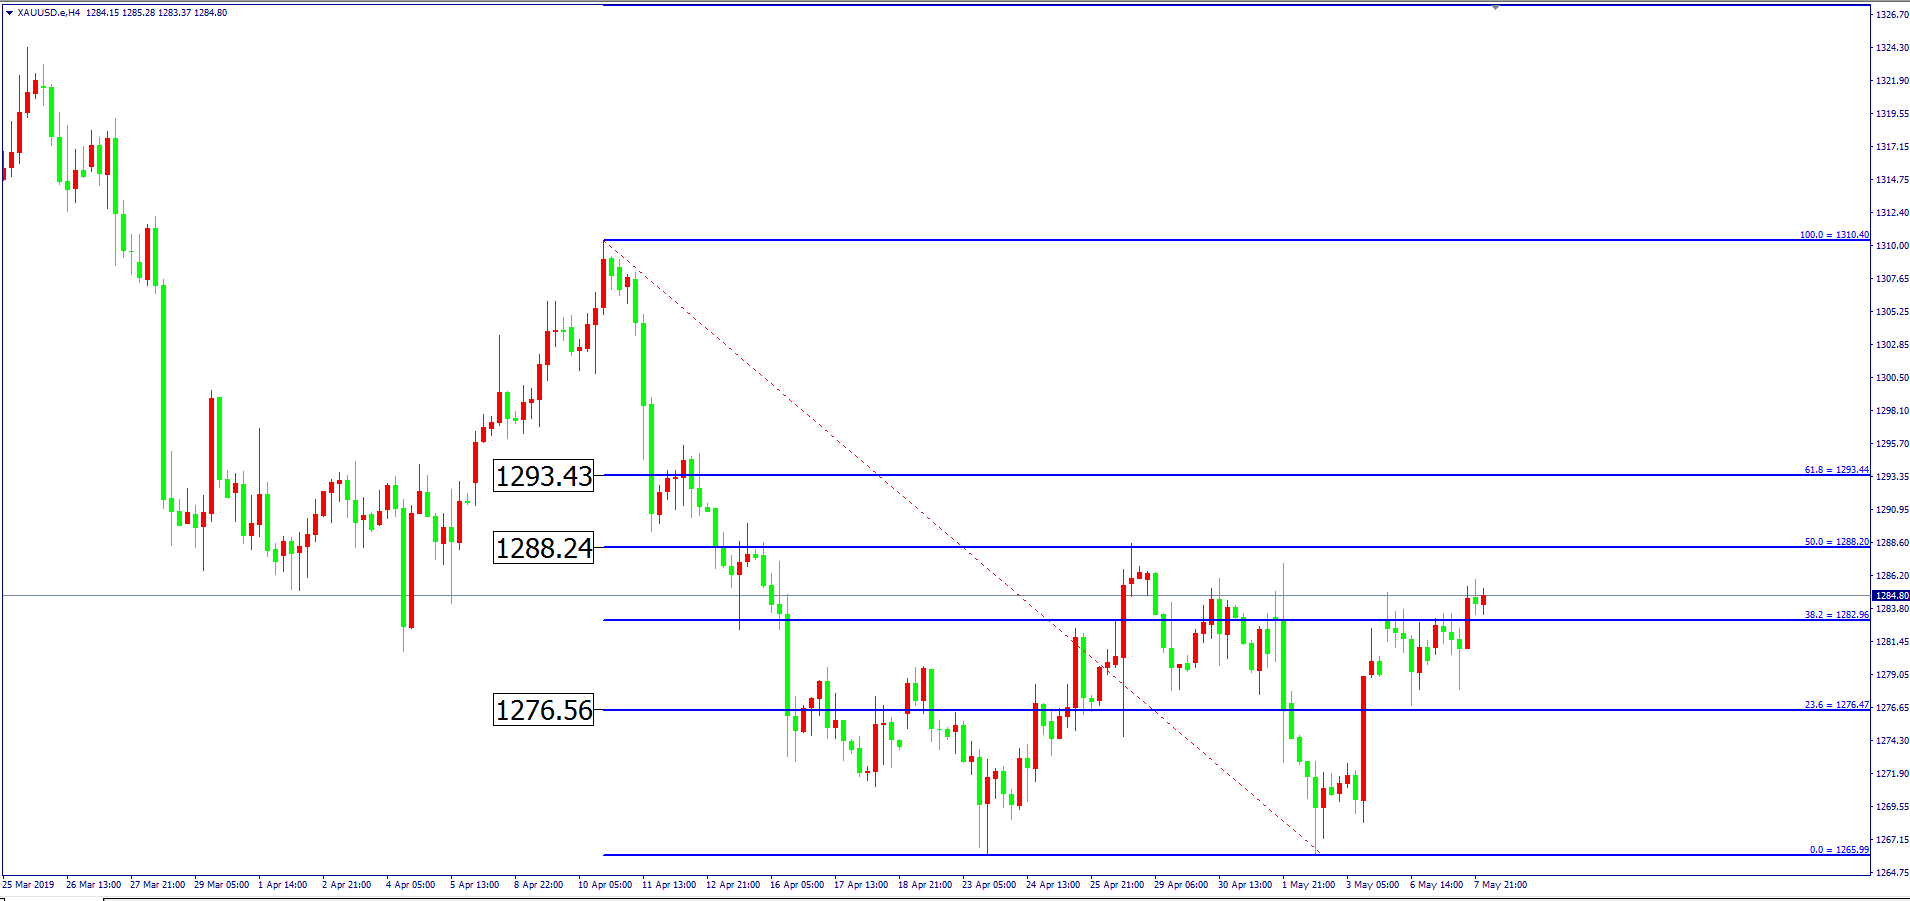The width and height of the screenshot is (1910, 901).
Task: Click the dropdown arrow beside XAUUSD.e,H4
Action: point(9,13)
